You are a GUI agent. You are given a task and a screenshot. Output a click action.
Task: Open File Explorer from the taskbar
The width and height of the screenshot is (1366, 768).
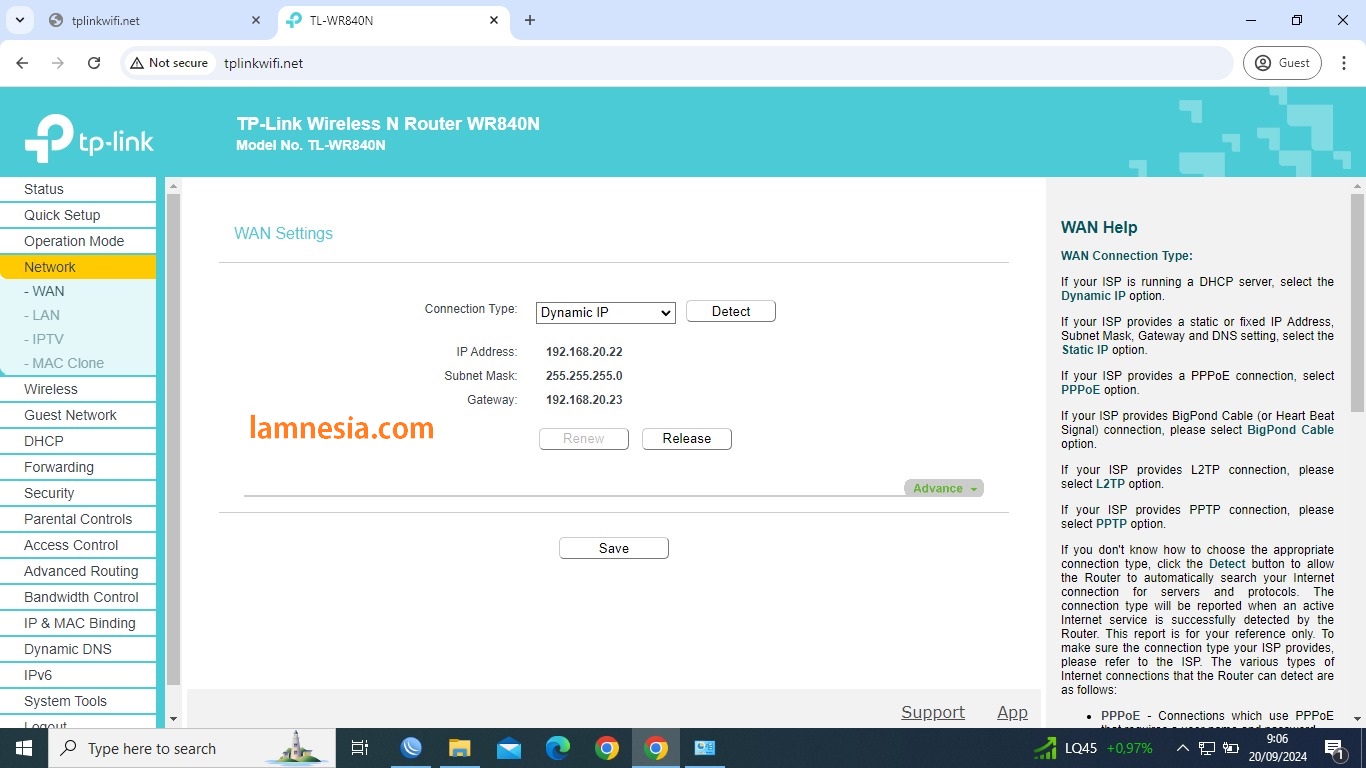[x=459, y=748]
